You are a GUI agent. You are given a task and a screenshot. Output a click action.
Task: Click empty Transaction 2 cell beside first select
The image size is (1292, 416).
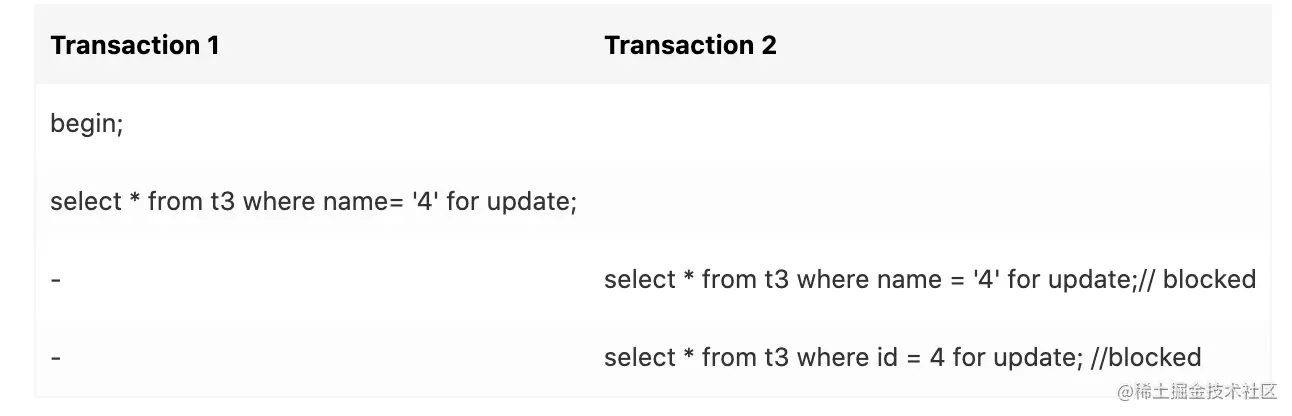(x=930, y=202)
